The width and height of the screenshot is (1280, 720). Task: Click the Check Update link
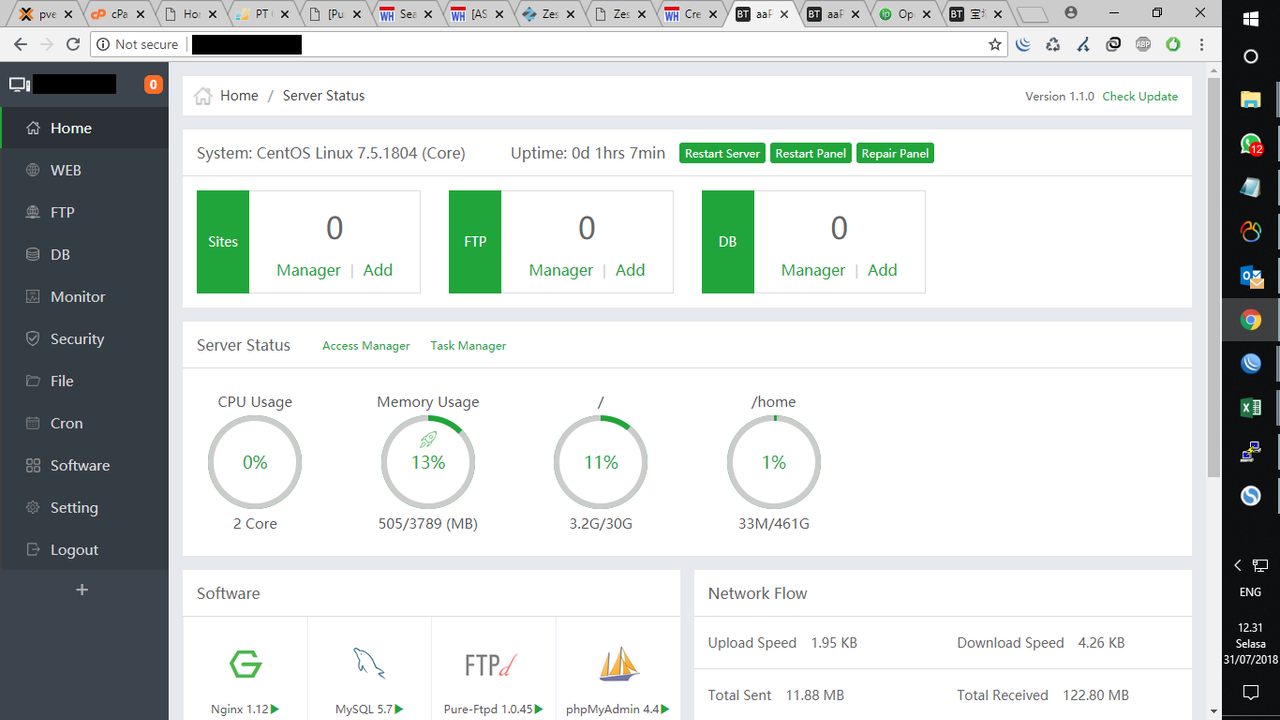coord(1140,96)
